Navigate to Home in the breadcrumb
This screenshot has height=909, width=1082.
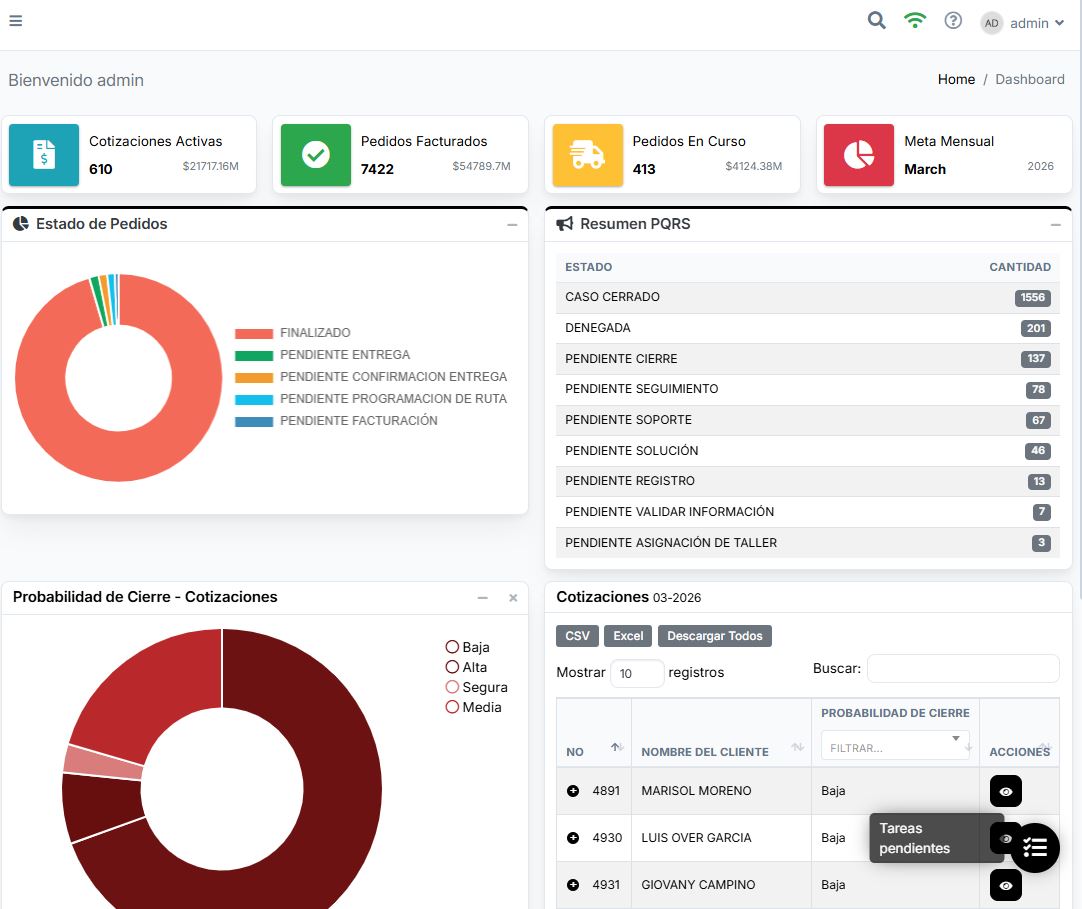(956, 79)
